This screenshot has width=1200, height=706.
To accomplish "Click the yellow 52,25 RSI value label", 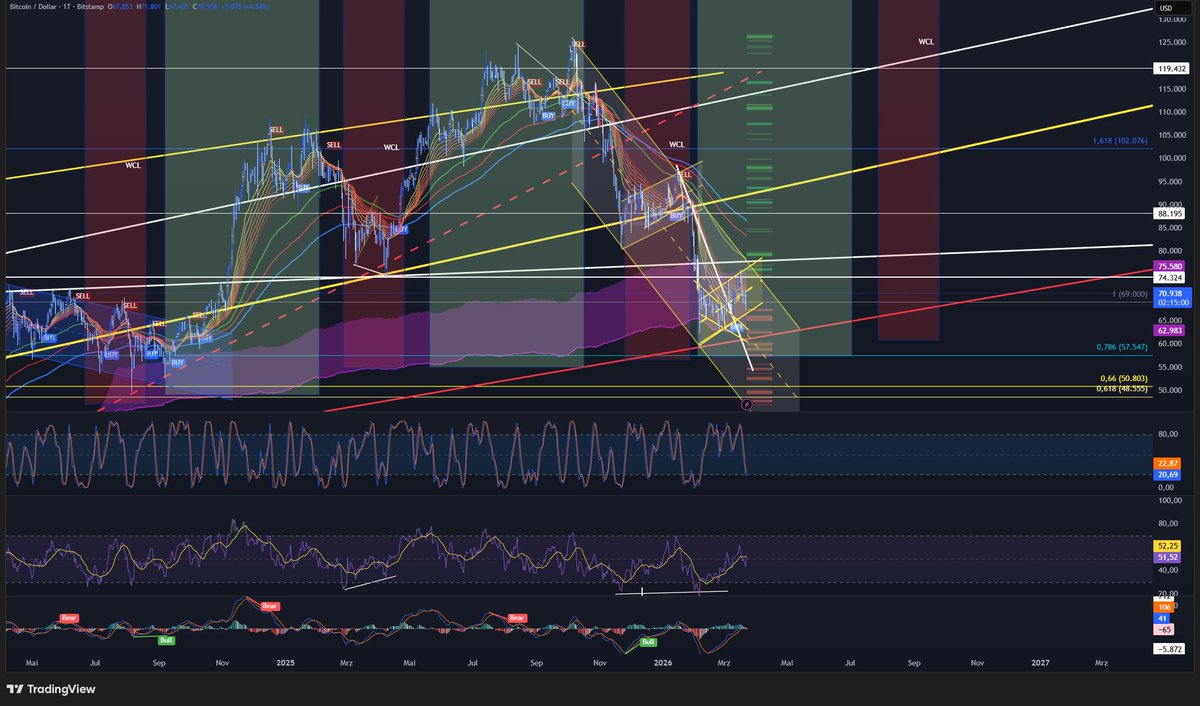I will pos(1168,545).
